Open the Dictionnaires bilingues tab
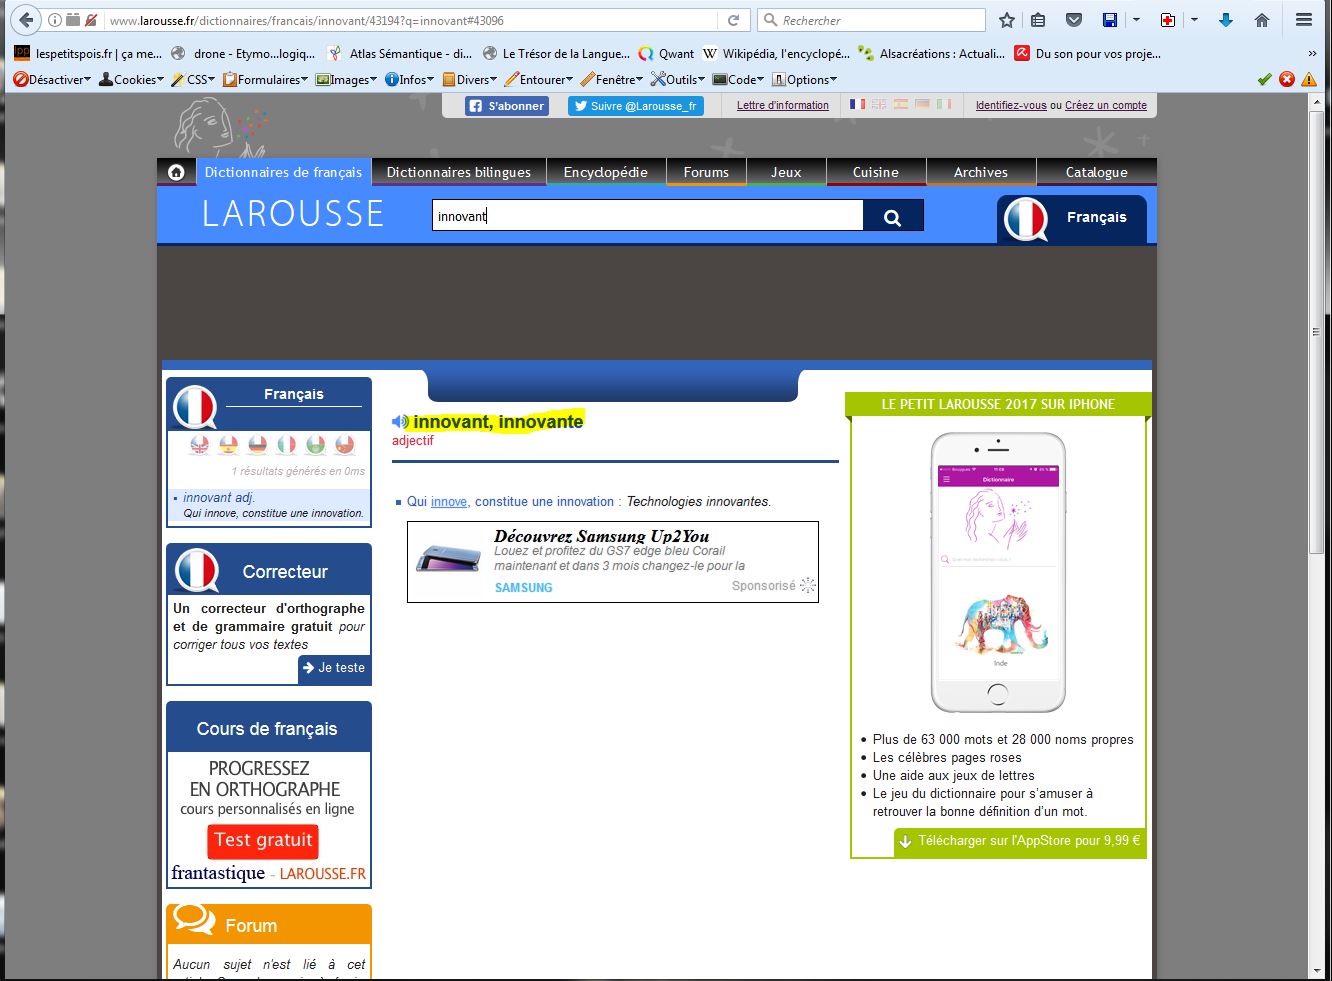The width and height of the screenshot is (1332, 981). 459,172
